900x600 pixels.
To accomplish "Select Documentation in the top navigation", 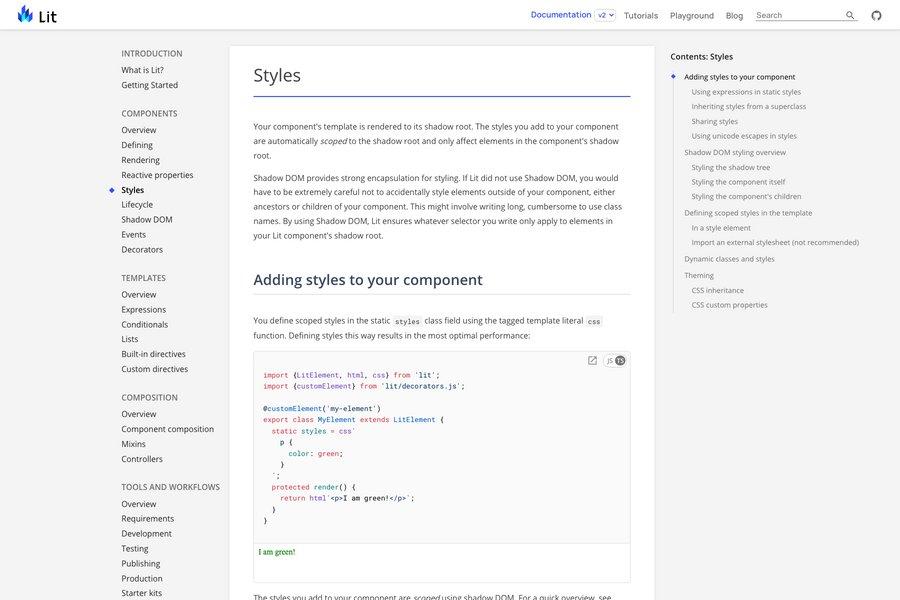I will (x=559, y=12).
